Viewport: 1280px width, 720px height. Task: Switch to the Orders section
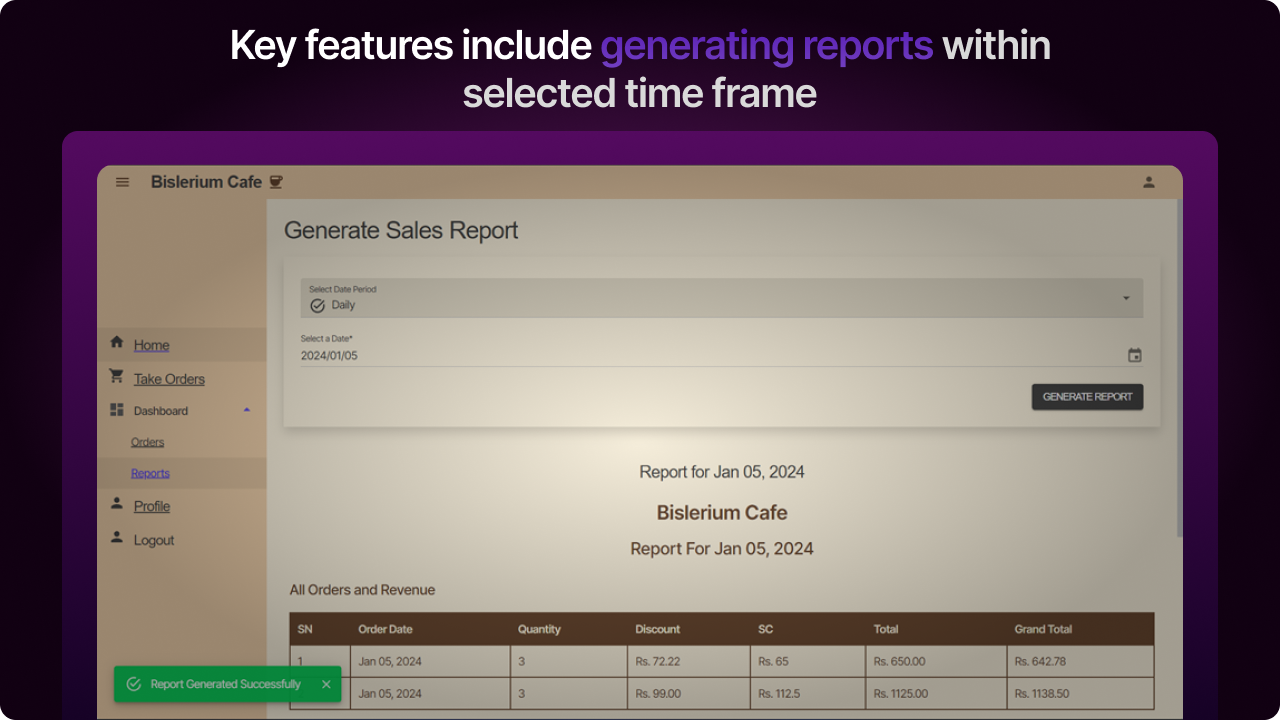(147, 441)
